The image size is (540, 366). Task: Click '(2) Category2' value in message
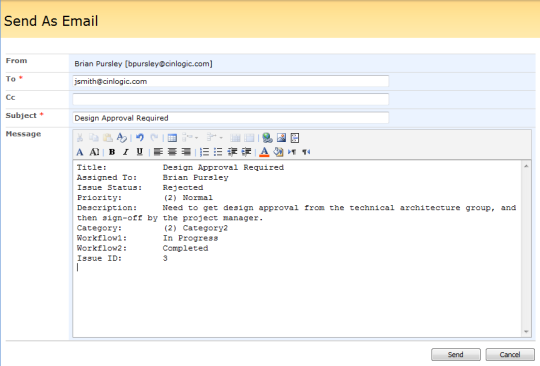pos(195,228)
